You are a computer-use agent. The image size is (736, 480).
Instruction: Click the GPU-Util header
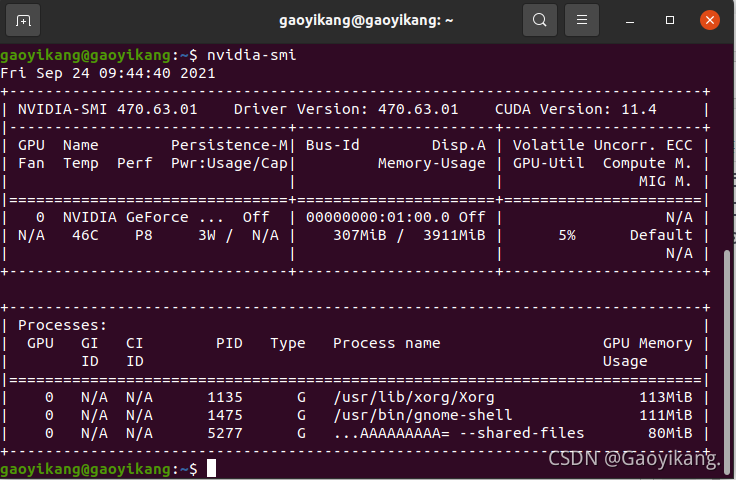click(548, 163)
